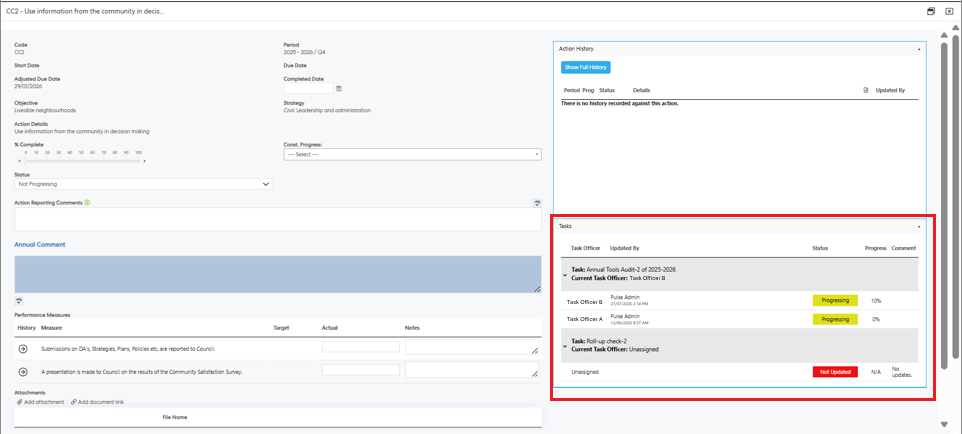Image resolution: width=962 pixels, height=434 pixels.
Task: Click the % Complete slider increase arrow
Action: [x=145, y=161]
